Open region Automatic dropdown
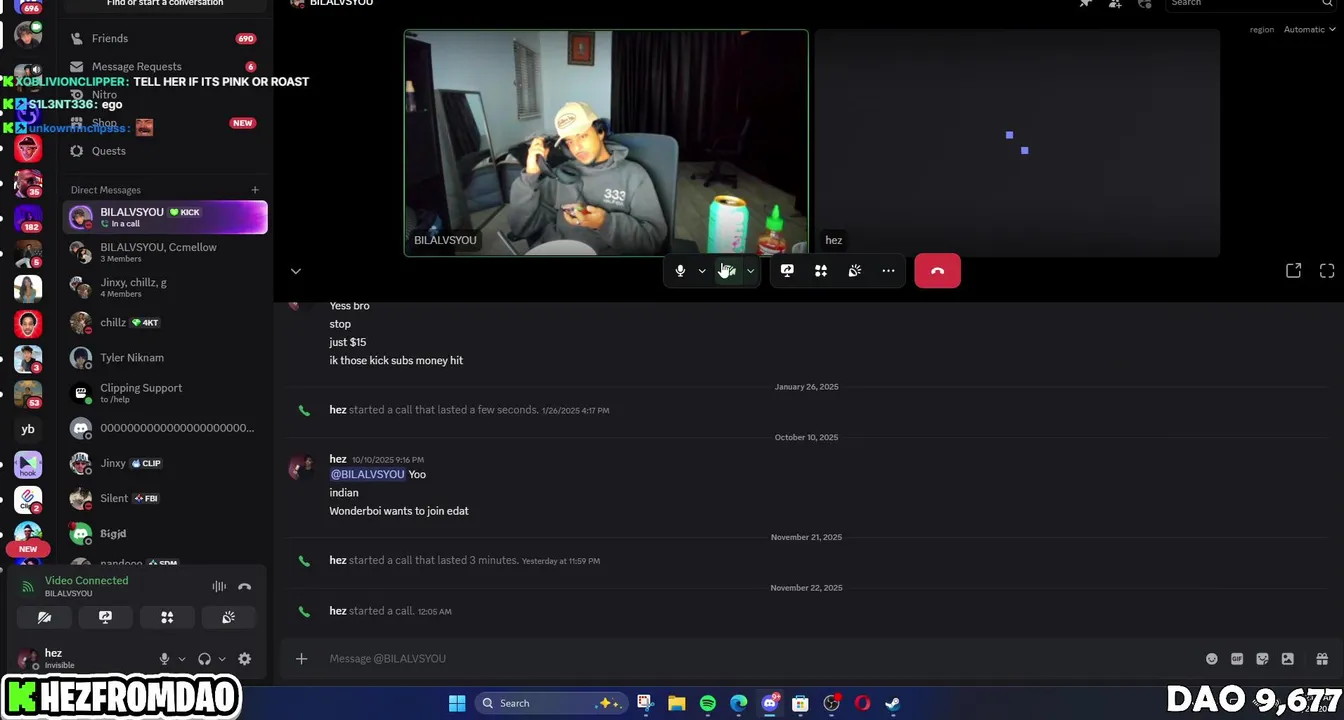The image size is (1344, 720). click(x=1309, y=30)
